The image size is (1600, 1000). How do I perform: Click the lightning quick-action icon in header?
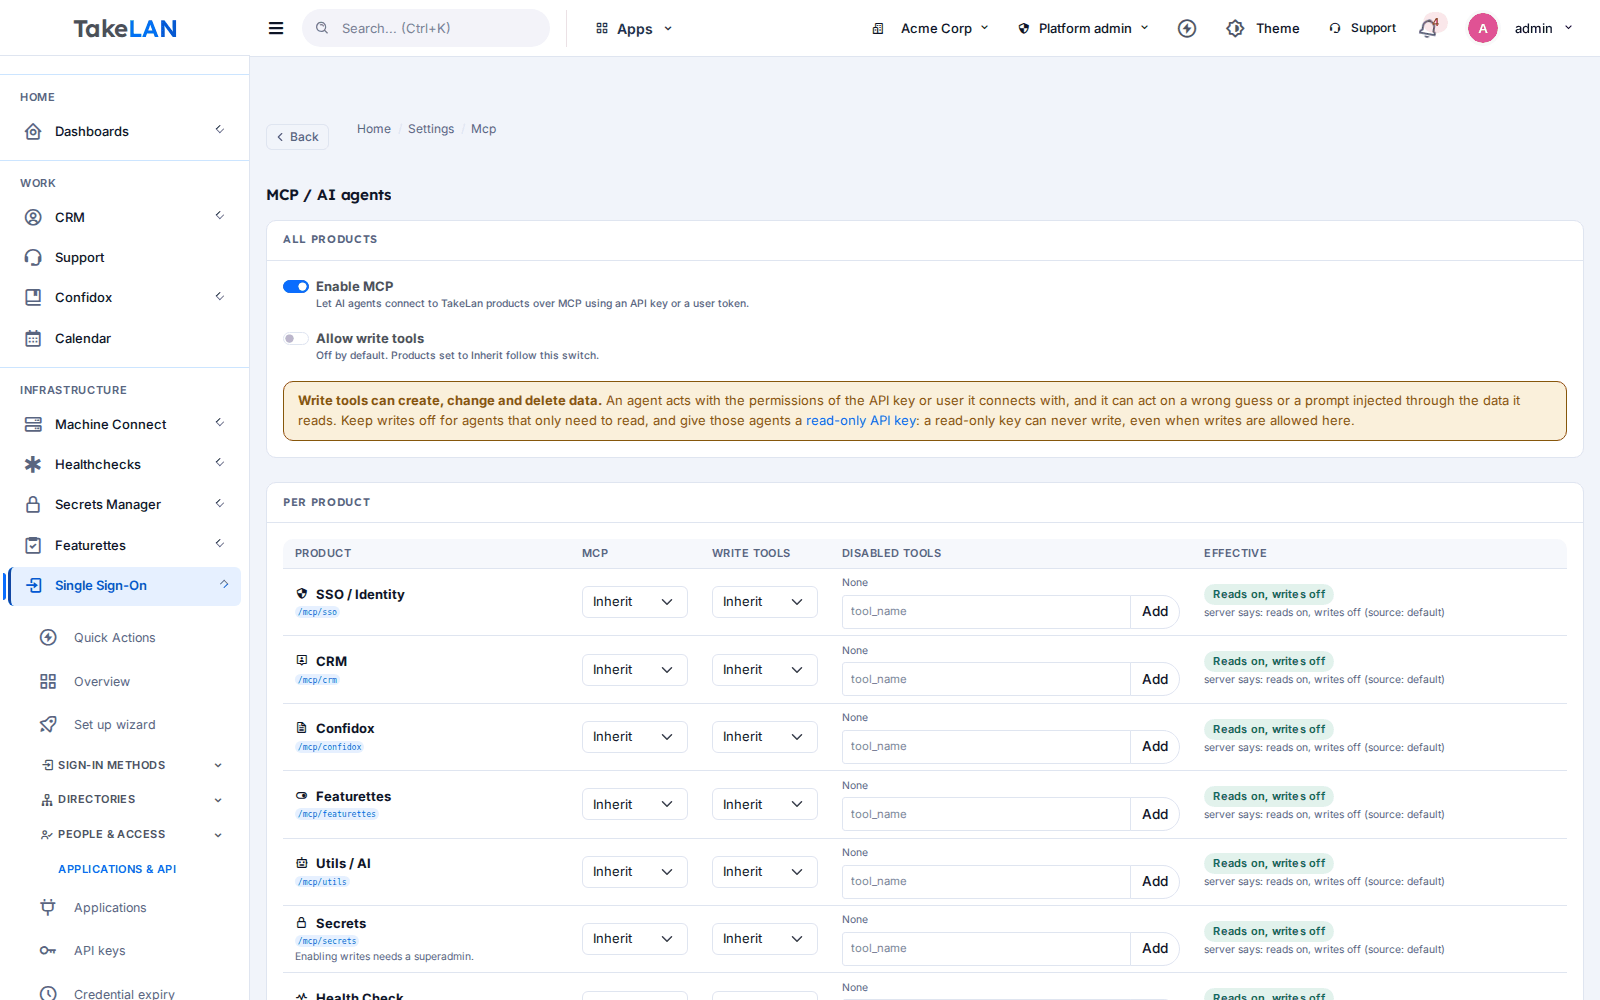[1187, 28]
